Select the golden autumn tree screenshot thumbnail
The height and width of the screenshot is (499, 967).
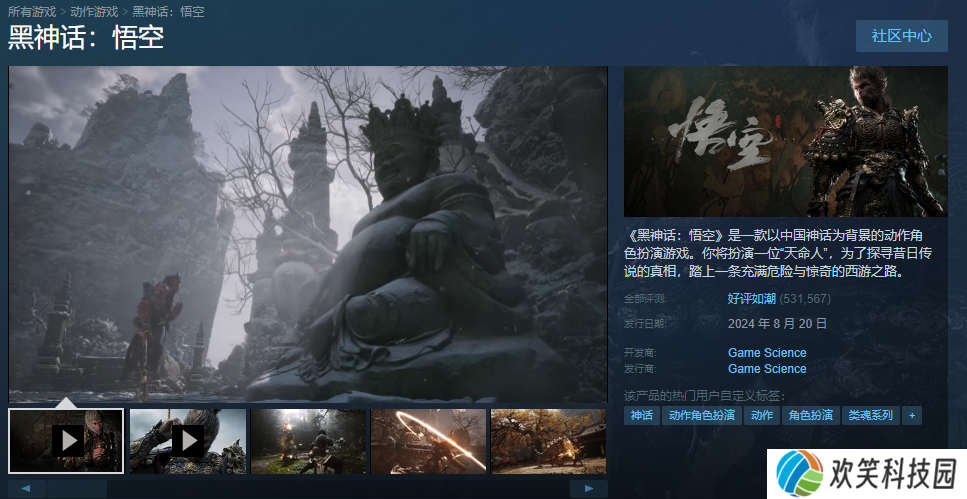coord(548,441)
